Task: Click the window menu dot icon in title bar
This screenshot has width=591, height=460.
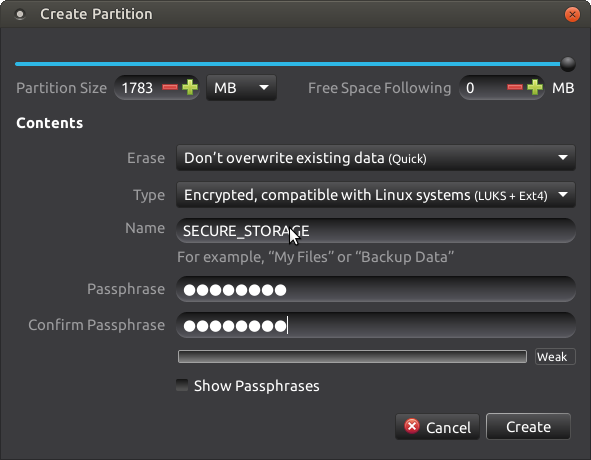Action: point(20,14)
